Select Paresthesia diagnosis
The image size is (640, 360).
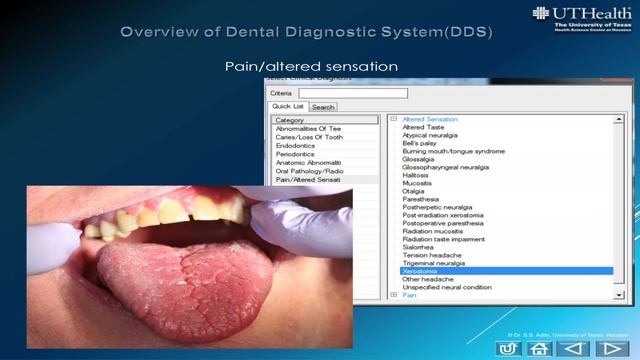pyautogui.click(x=420, y=199)
